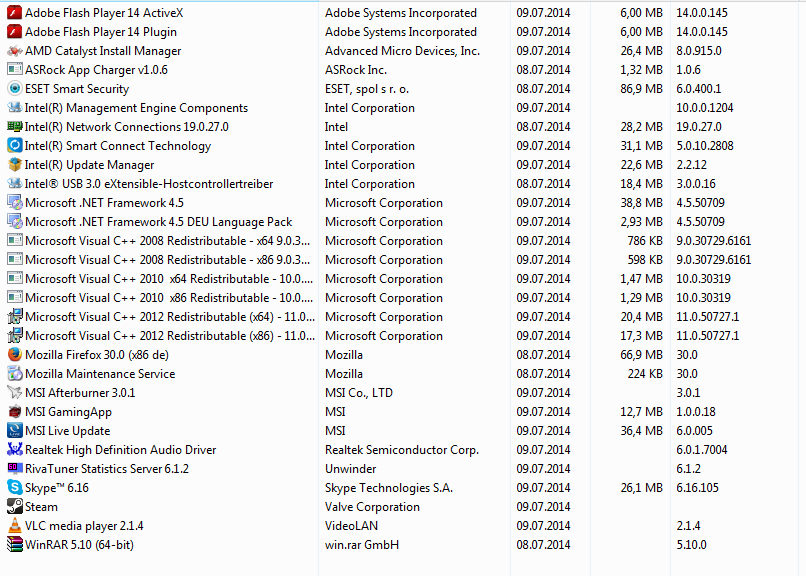
Task: Select Microsoft Visual C++ 2012 Redistributable (x86) entry
Action: click(x=170, y=336)
